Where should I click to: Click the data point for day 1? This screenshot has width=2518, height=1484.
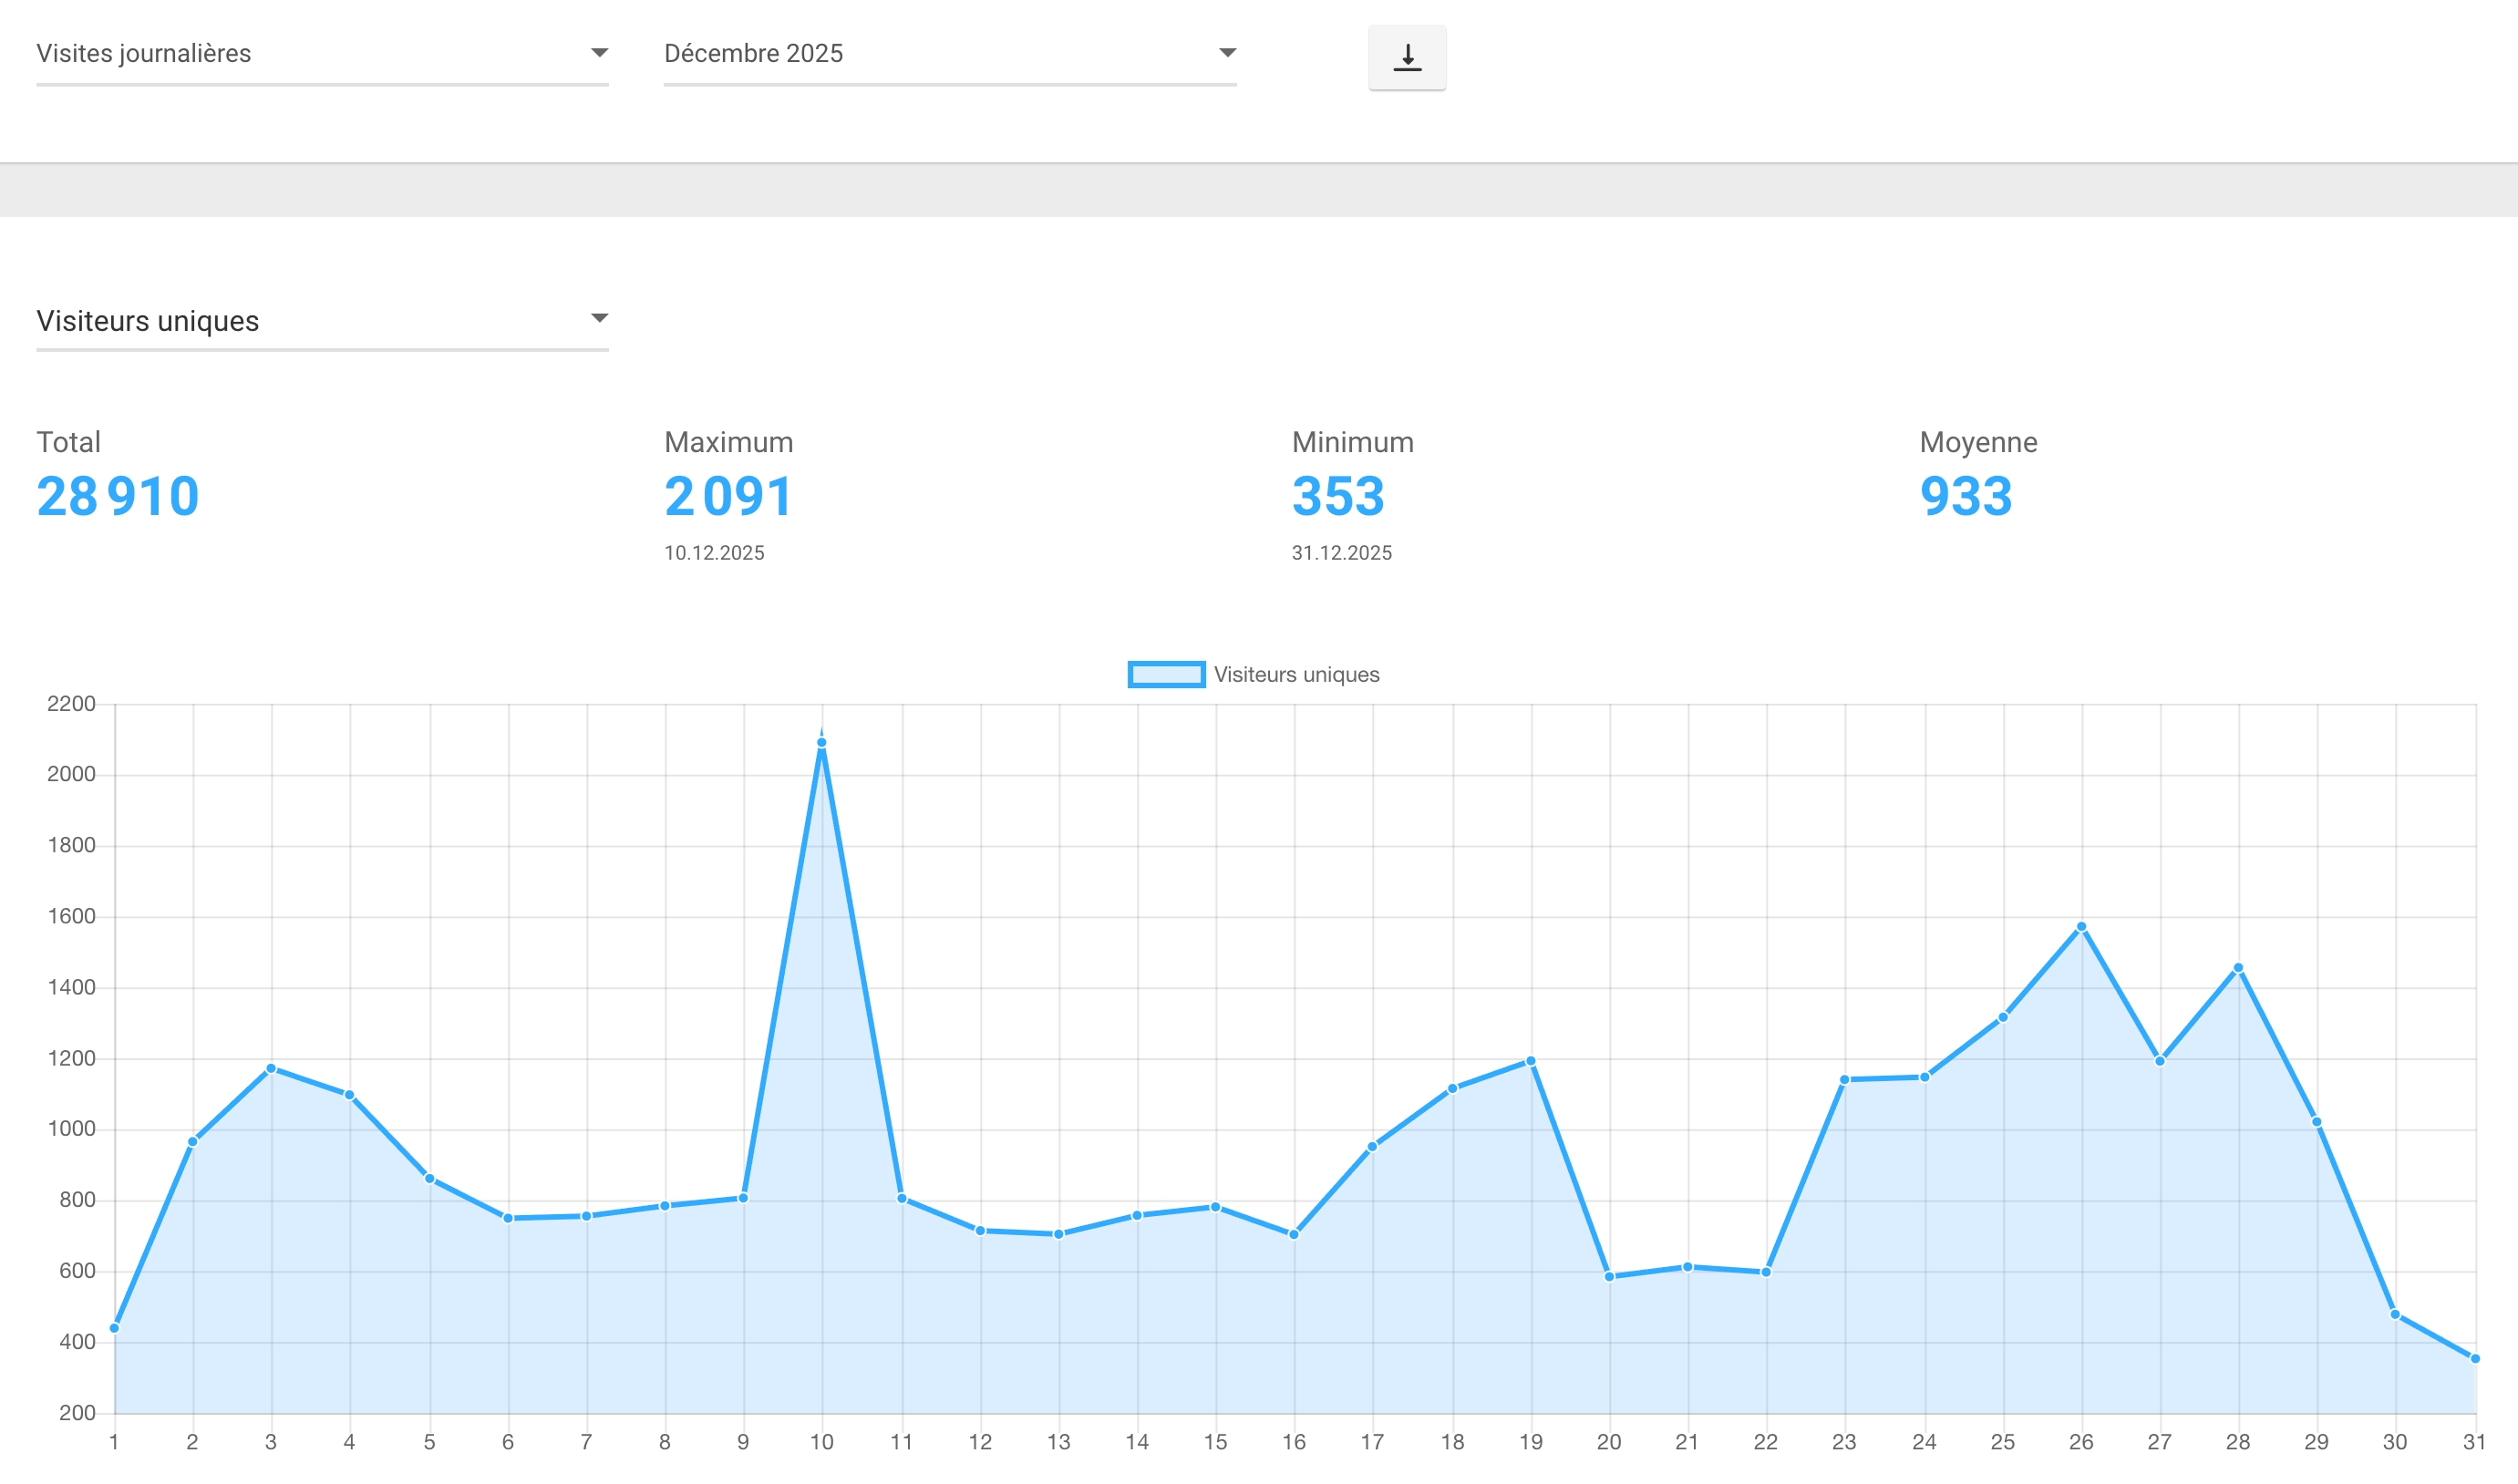(115, 1329)
